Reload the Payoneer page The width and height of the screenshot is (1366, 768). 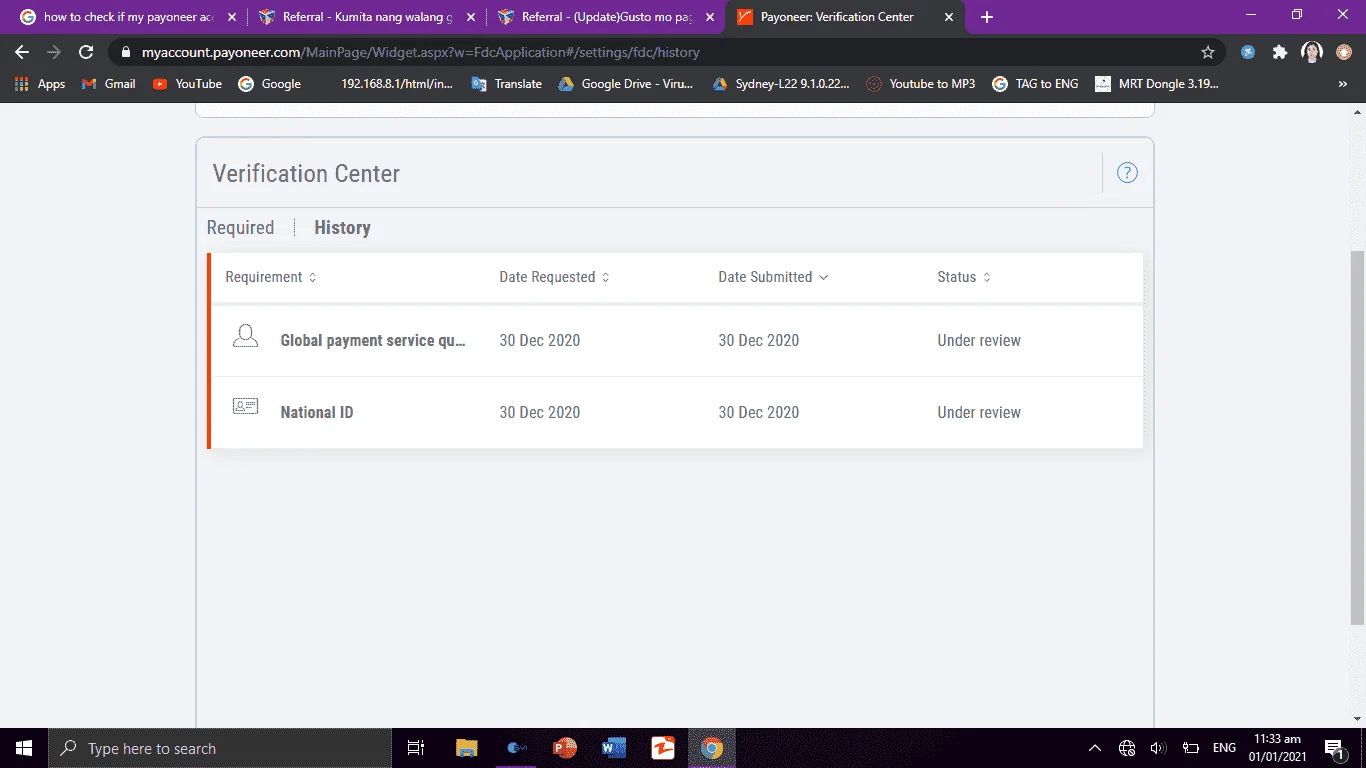point(86,52)
